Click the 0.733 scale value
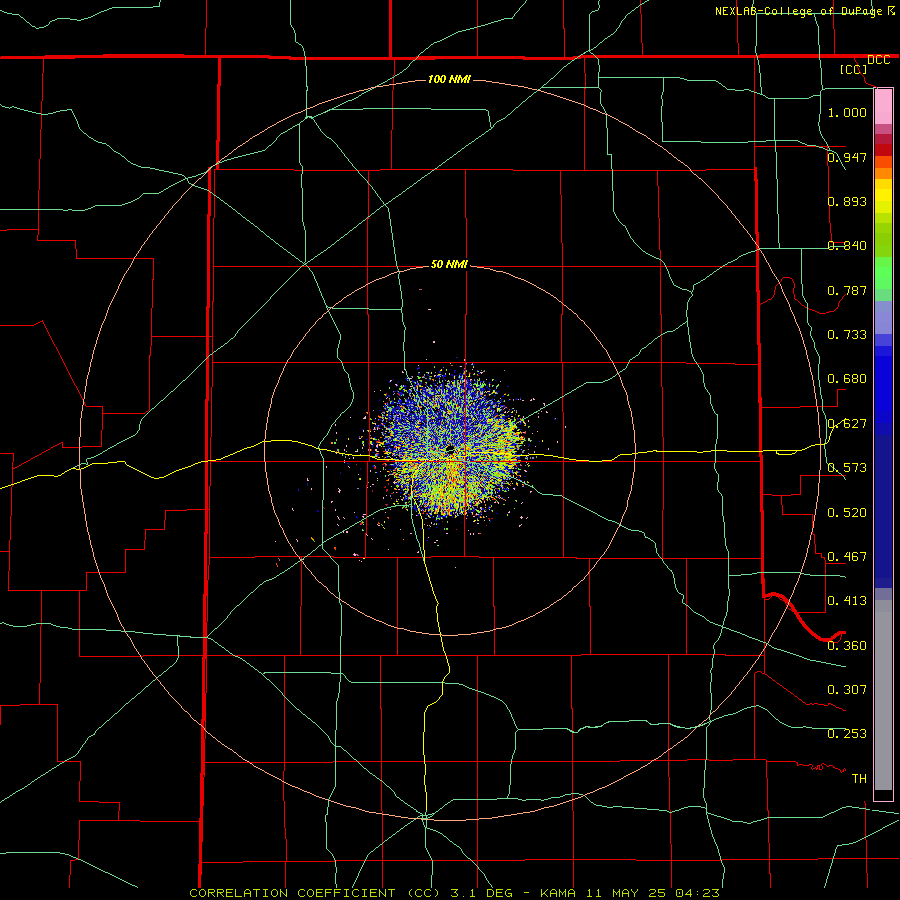900x900 pixels. pyautogui.click(x=847, y=335)
